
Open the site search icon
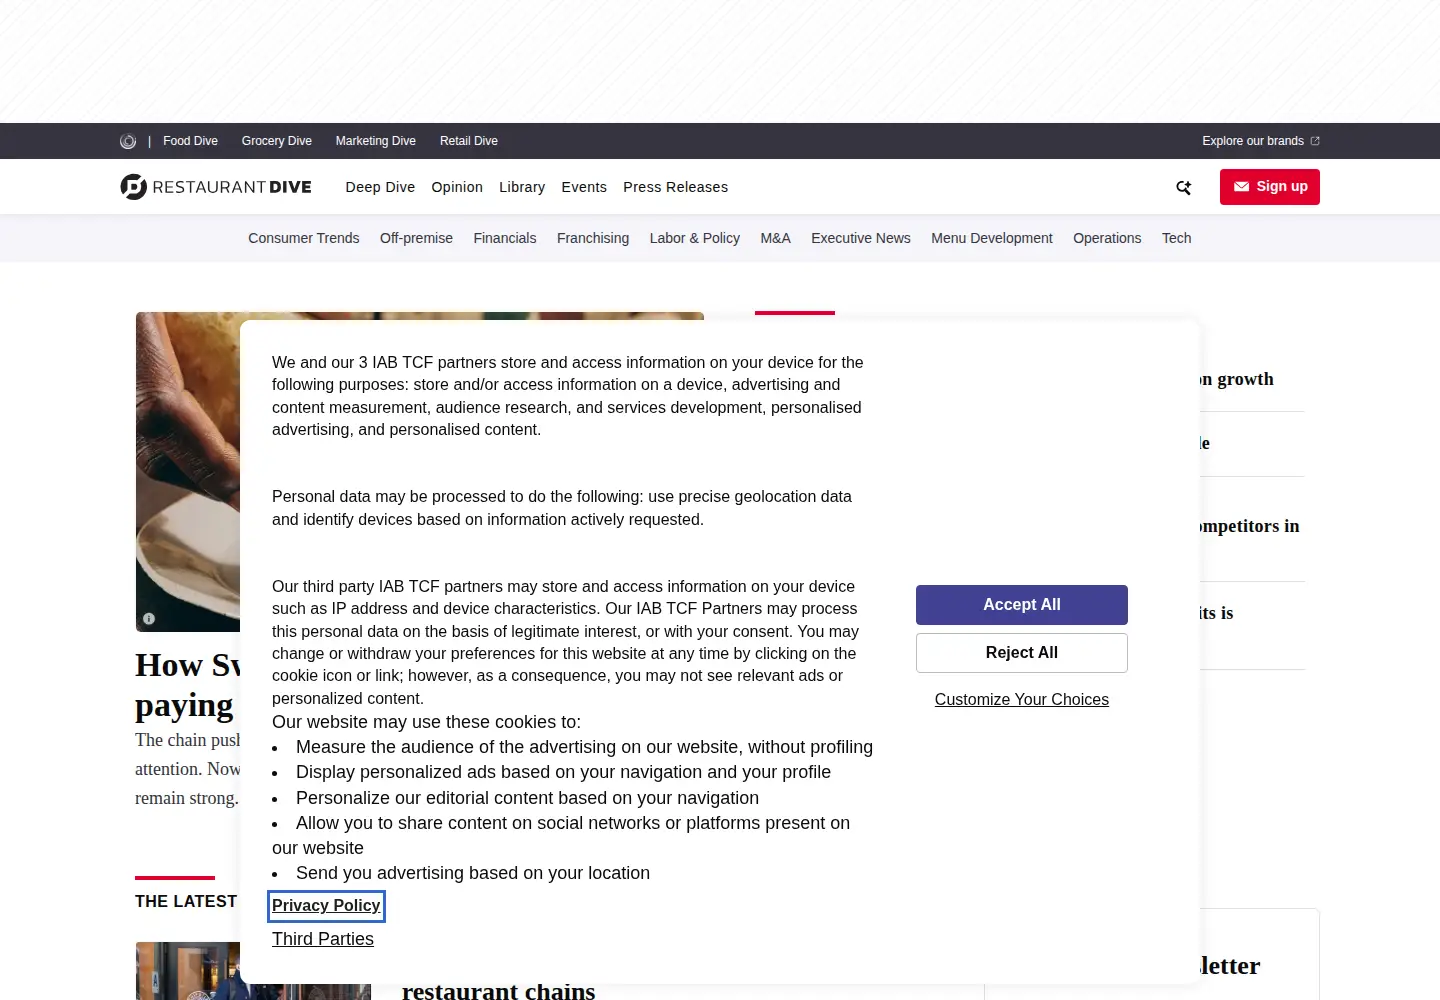[x=1184, y=187]
